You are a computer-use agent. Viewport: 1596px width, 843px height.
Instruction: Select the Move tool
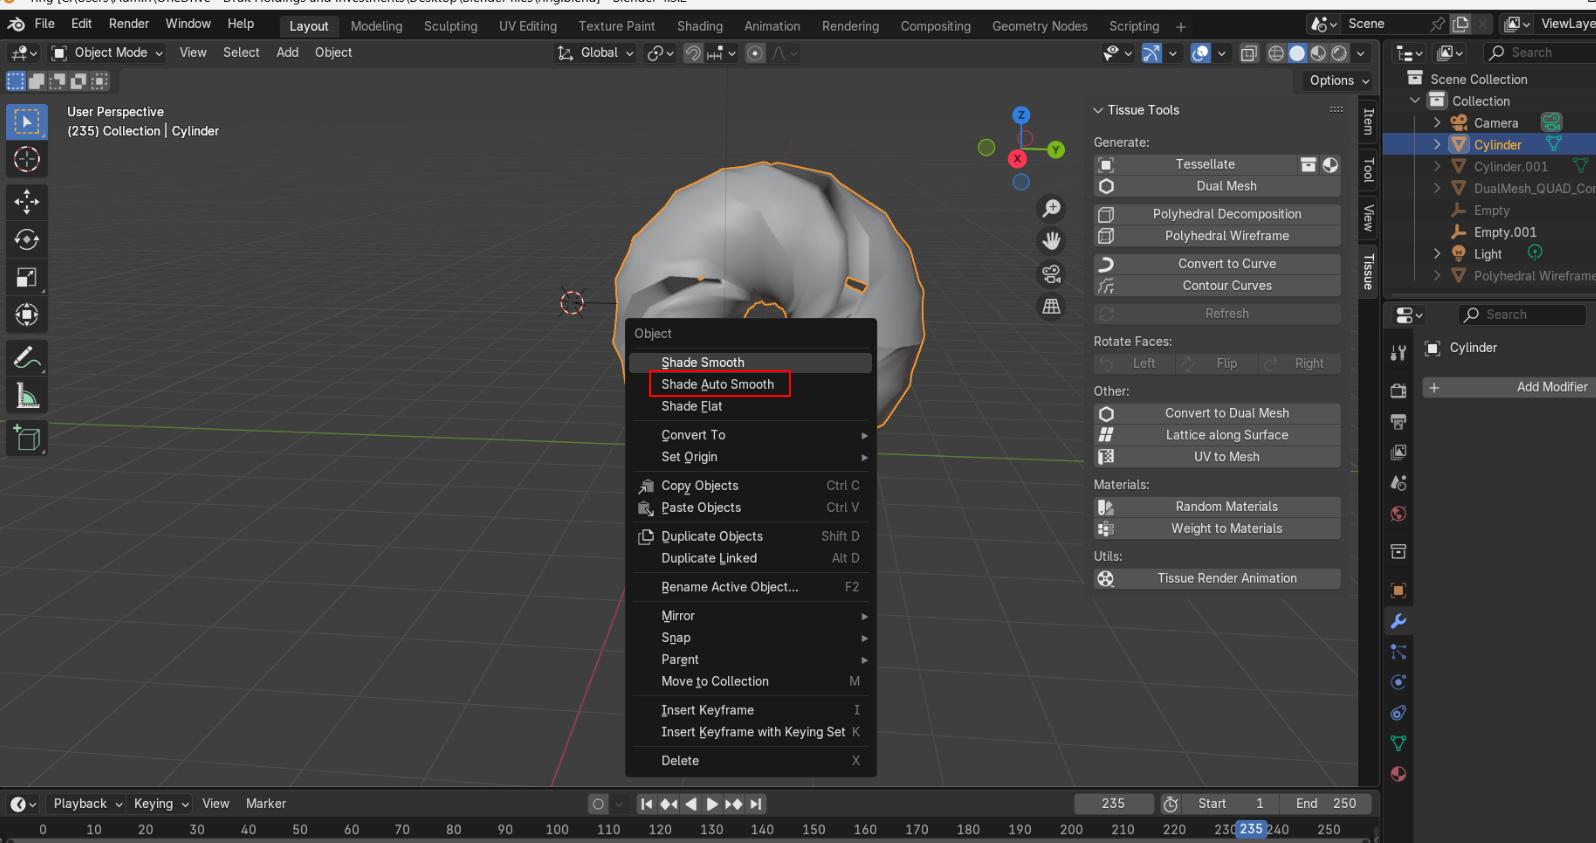coord(27,202)
